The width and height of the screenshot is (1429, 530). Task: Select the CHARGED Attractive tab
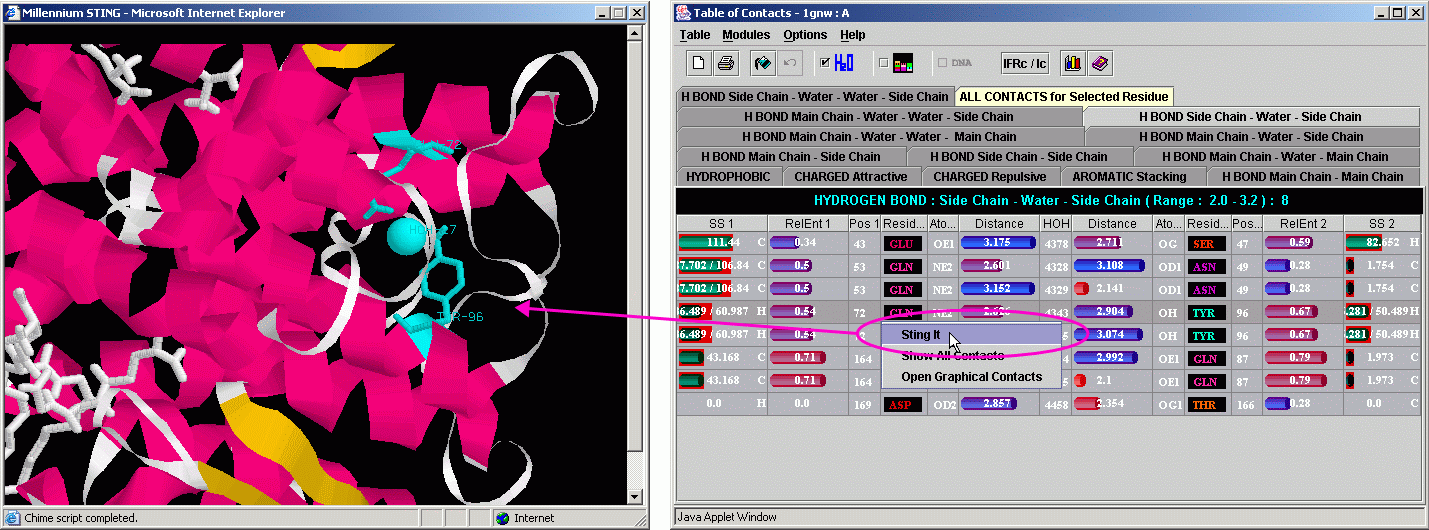pyautogui.click(x=851, y=177)
